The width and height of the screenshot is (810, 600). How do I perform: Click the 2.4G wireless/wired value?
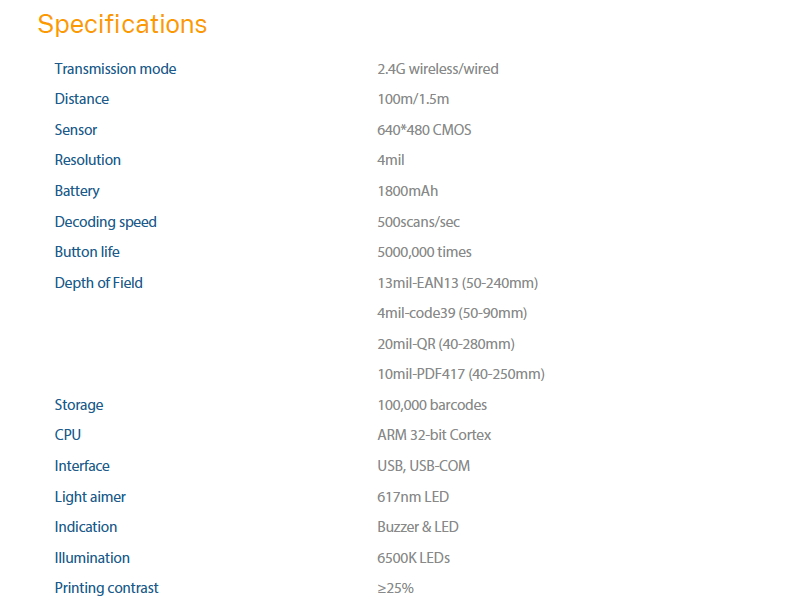coord(437,69)
